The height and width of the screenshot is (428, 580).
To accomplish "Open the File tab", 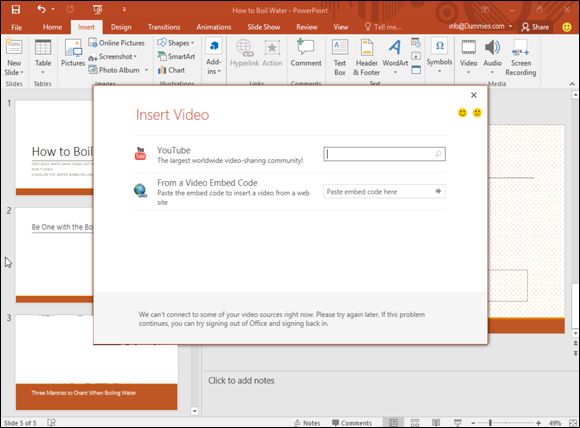I will 17,27.
